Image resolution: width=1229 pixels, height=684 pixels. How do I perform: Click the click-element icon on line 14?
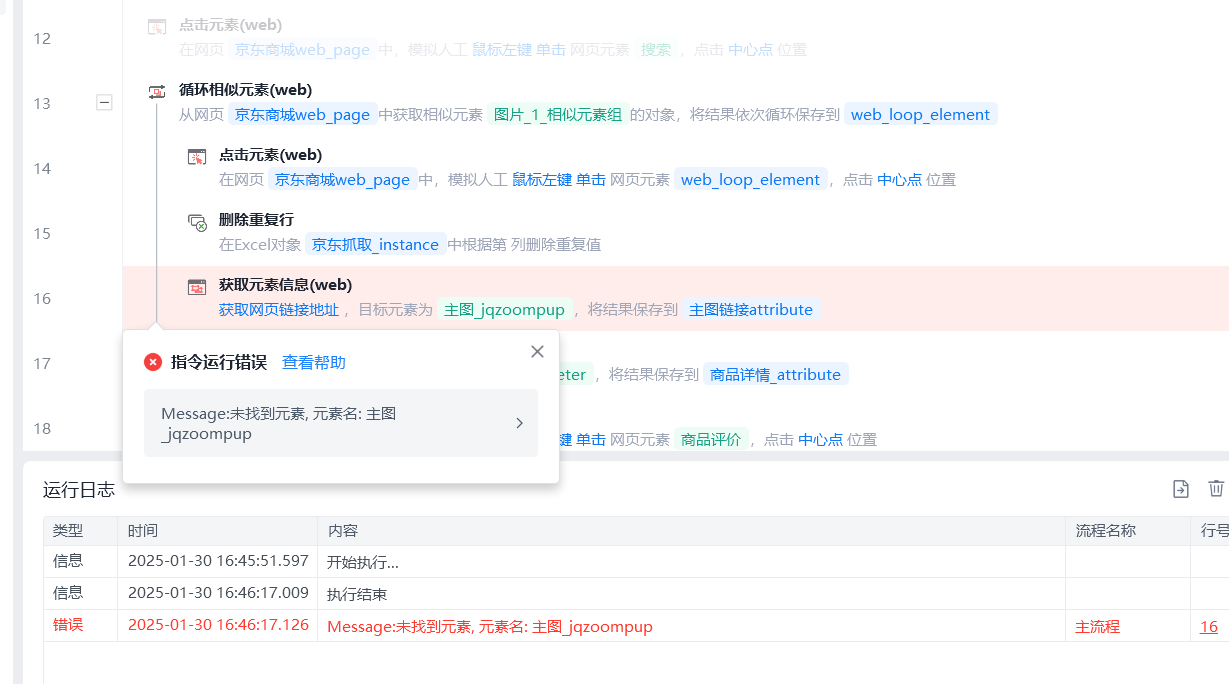click(x=197, y=156)
